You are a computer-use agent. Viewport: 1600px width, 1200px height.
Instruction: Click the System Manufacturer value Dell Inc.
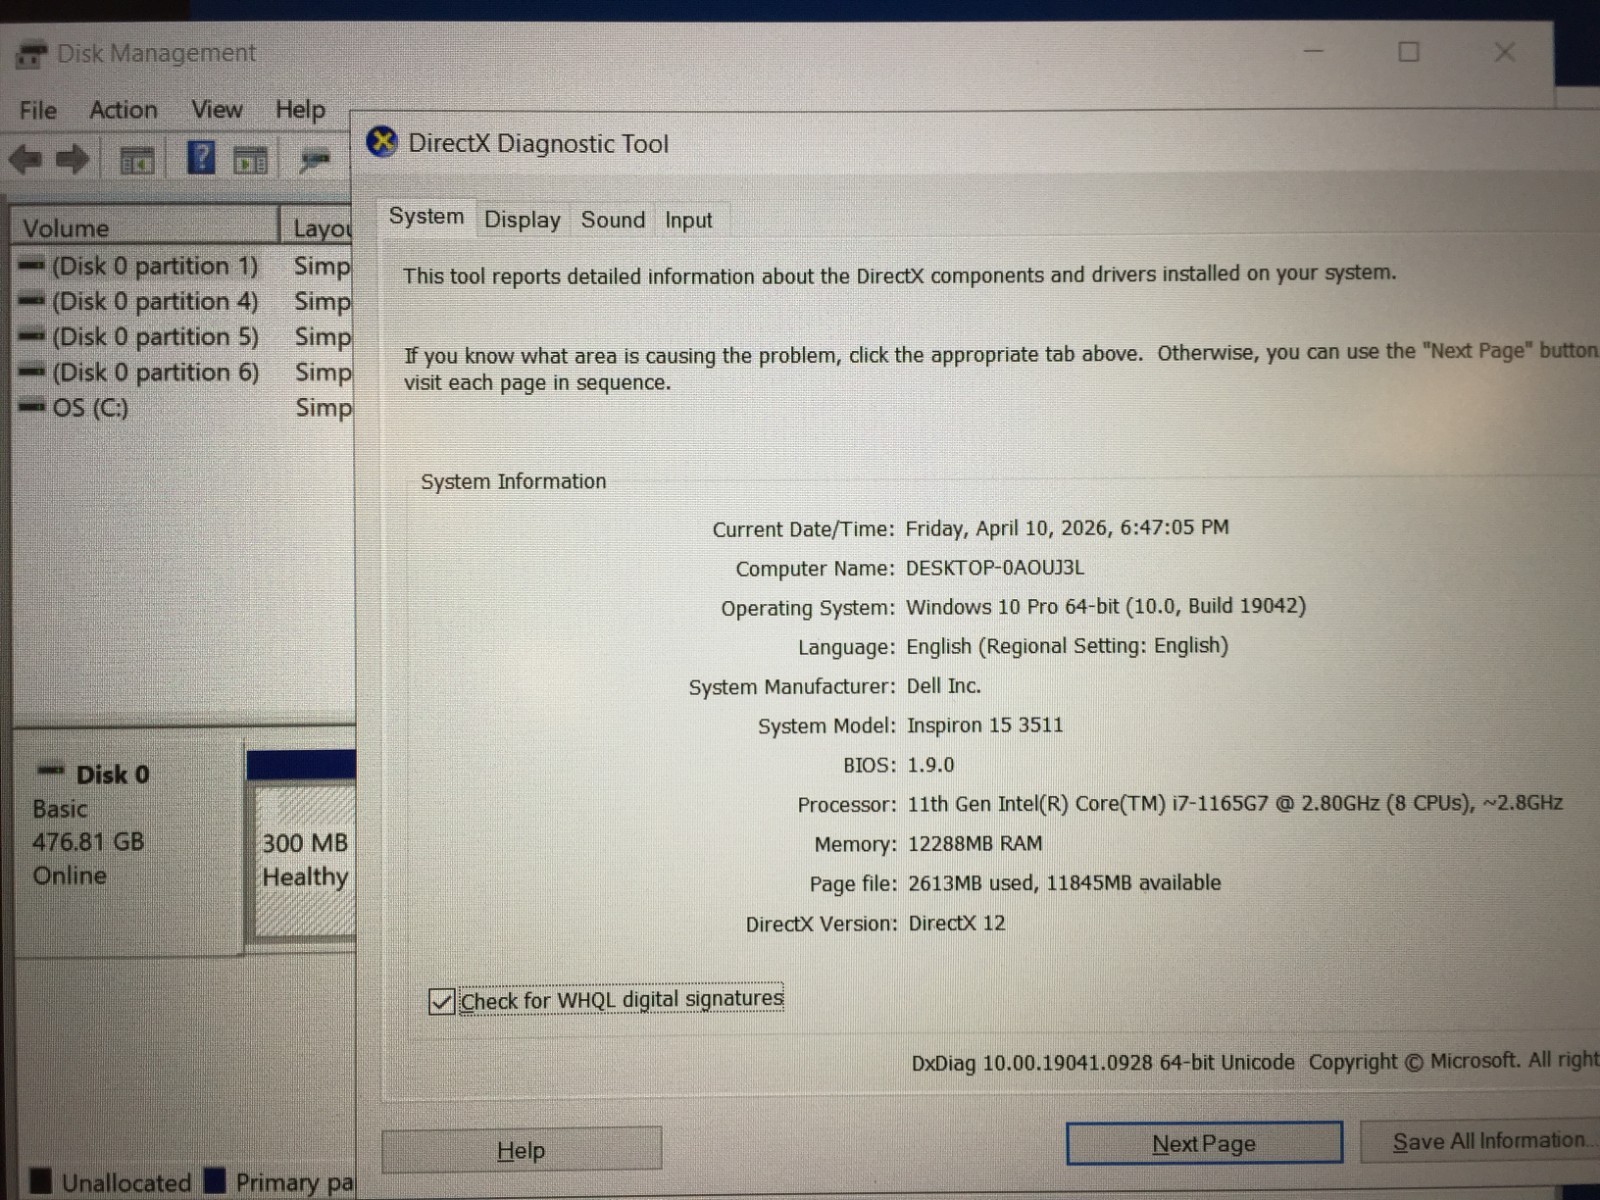[943, 686]
